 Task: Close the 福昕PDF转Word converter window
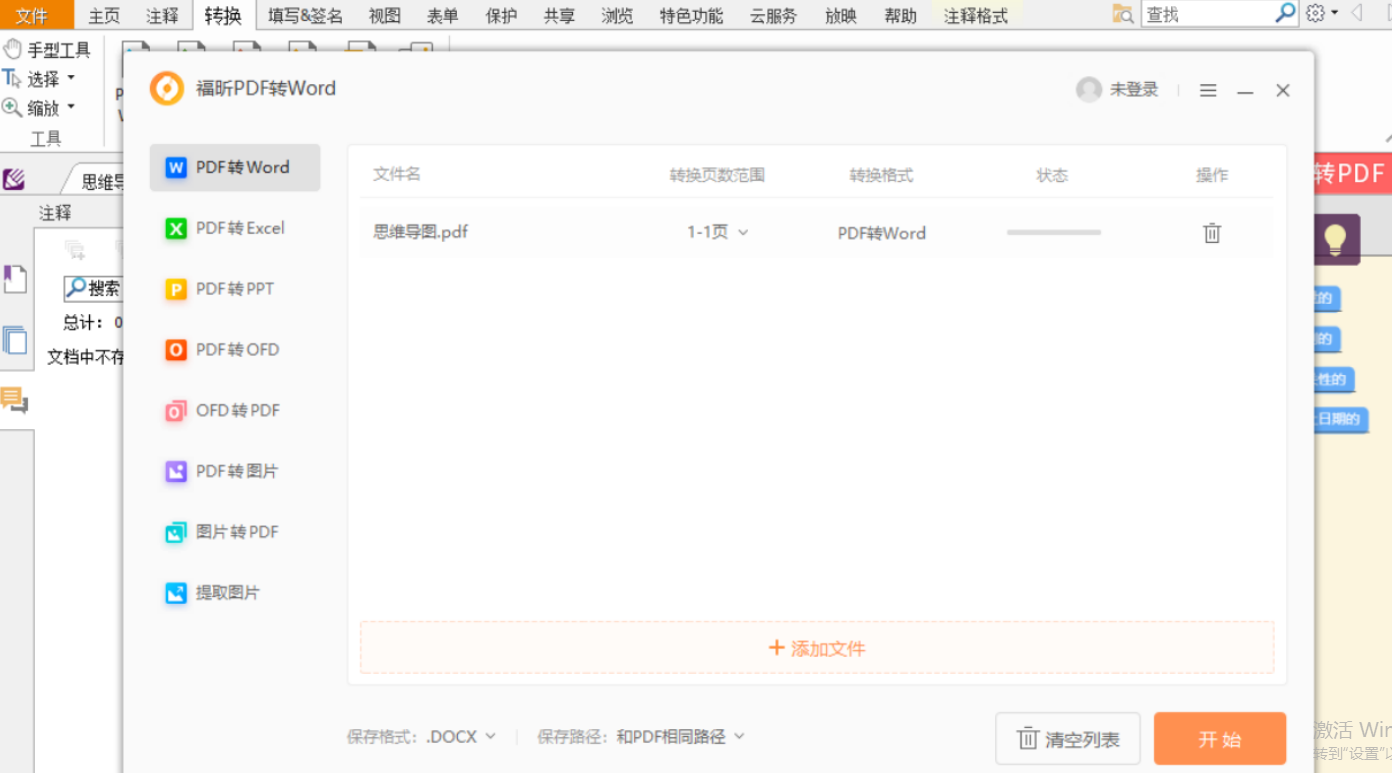[x=1283, y=91]
